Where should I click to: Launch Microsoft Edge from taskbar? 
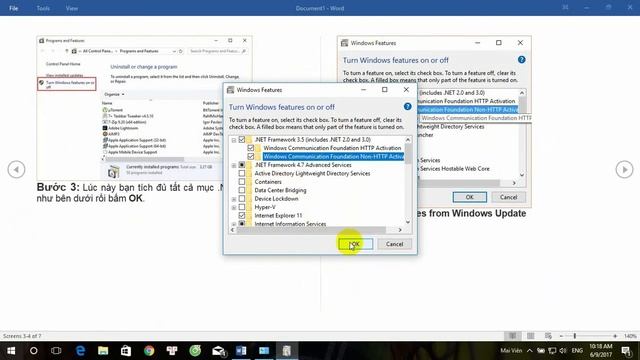click(80, 351)
